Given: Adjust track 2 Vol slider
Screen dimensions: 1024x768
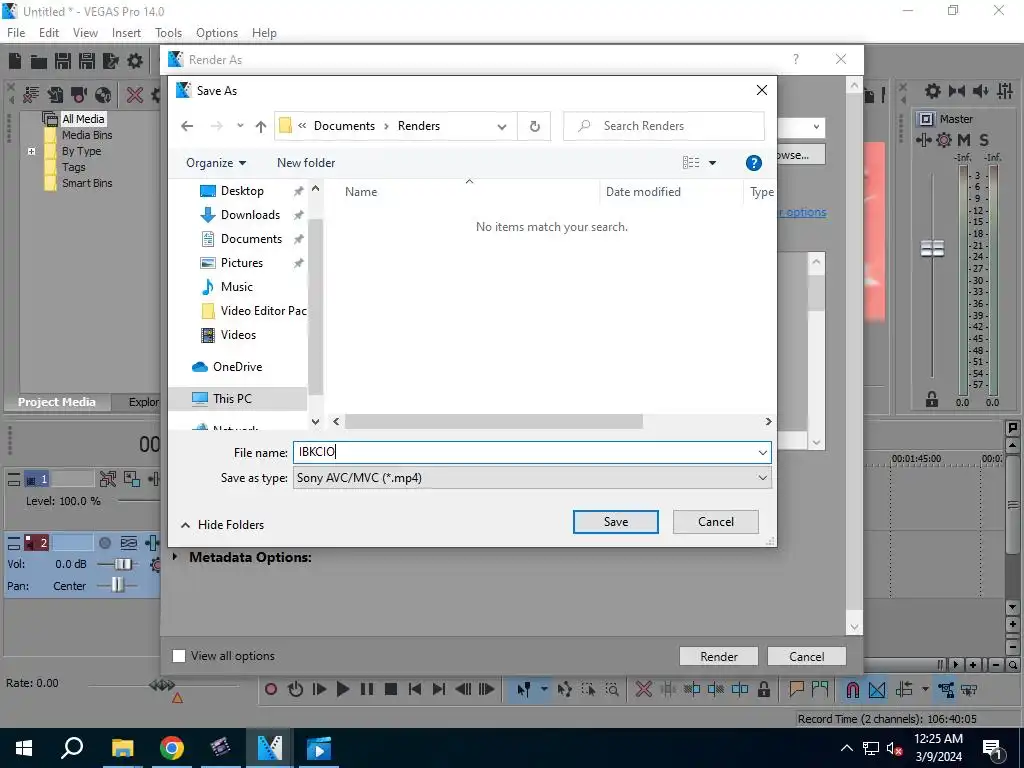Looking at the screenshot, I should click(123, 564).
